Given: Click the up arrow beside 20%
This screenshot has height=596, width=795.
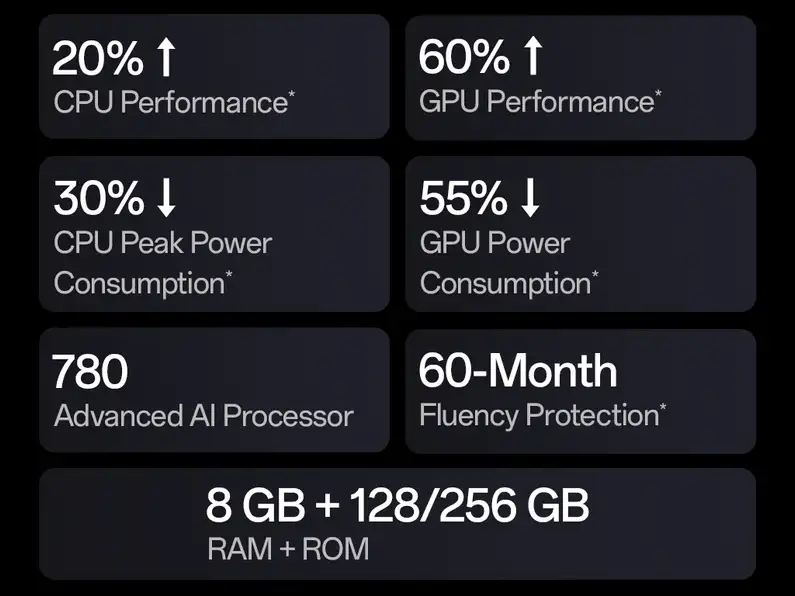Looking at the screenshot, I should click(x=166, y=60).
